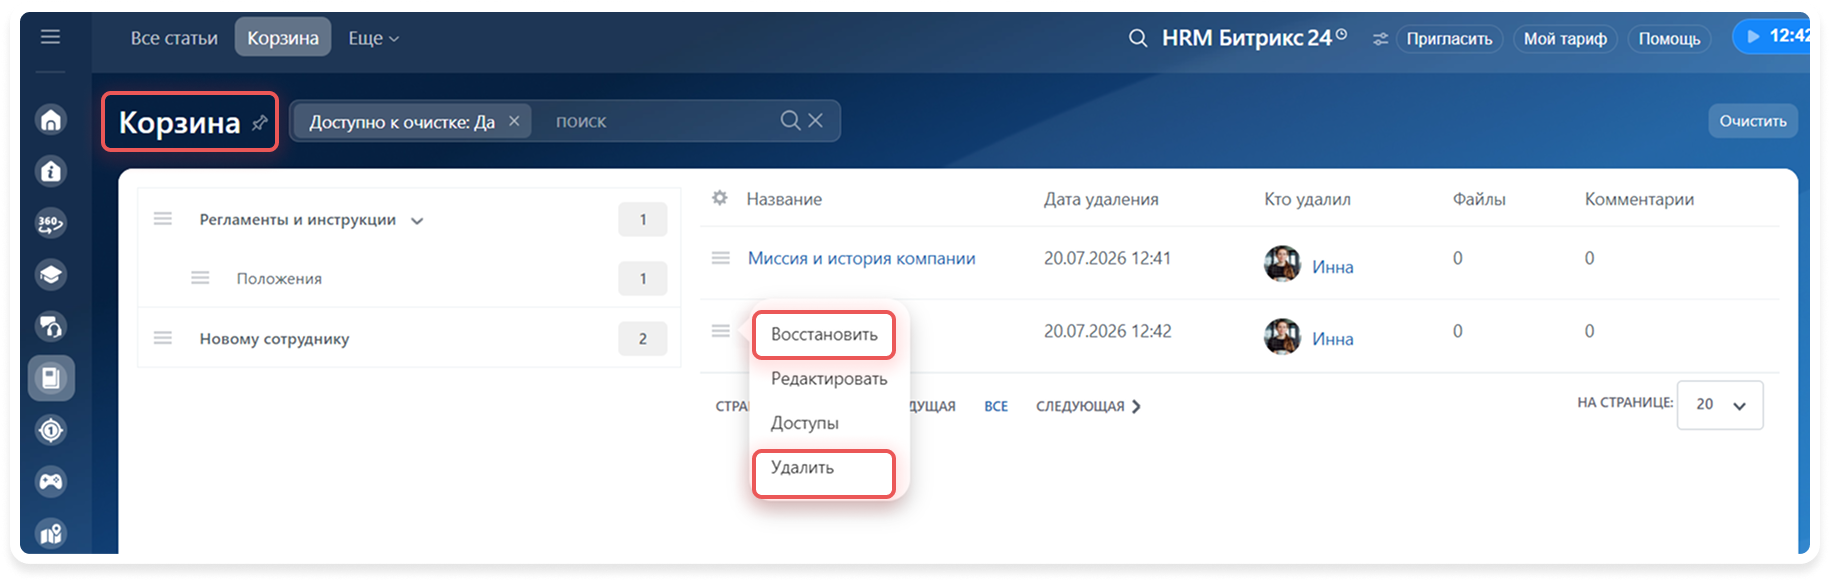Image resolution: width=1830 pixels, height=582 pixels.
Task: Click drag handle for Регламенты и инструкции section
Action: click(x=163, y=219)
